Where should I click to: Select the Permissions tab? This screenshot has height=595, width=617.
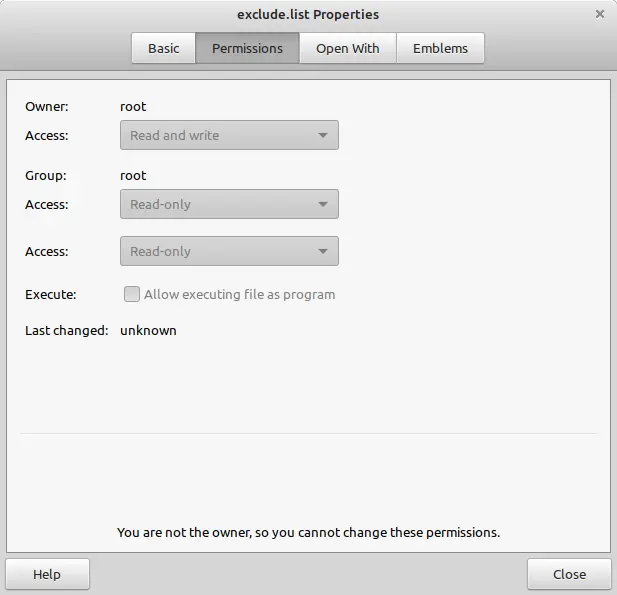247,48
